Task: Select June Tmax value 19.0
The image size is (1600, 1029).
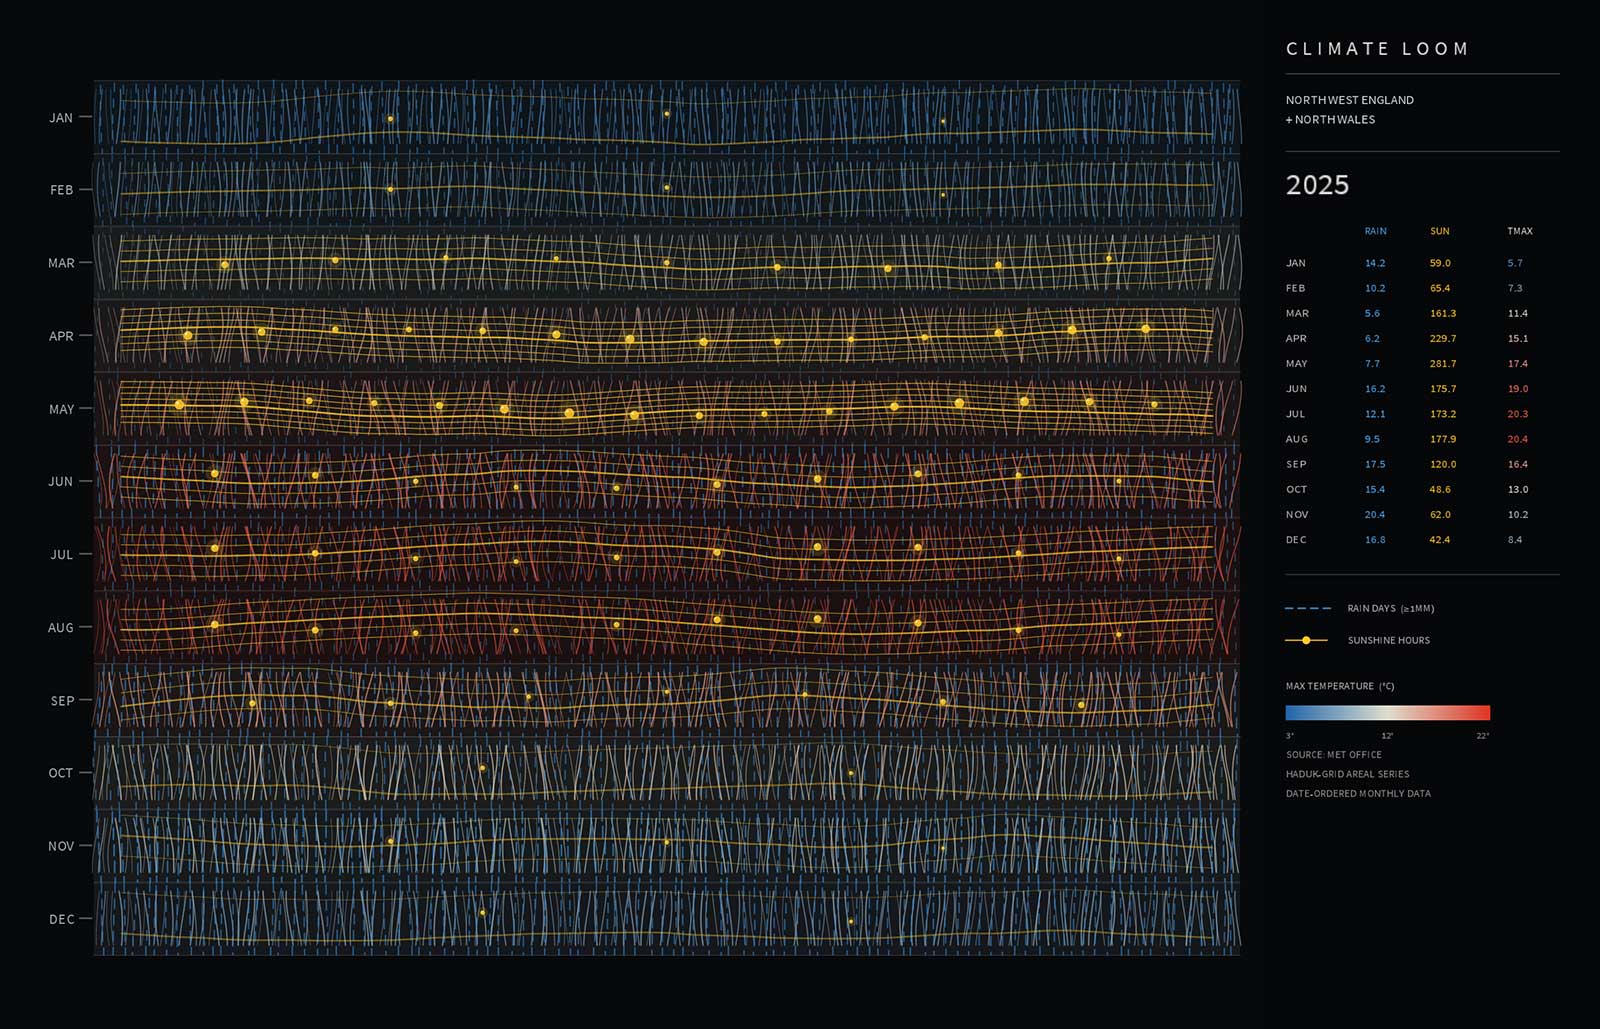Action: [1517, 389]
